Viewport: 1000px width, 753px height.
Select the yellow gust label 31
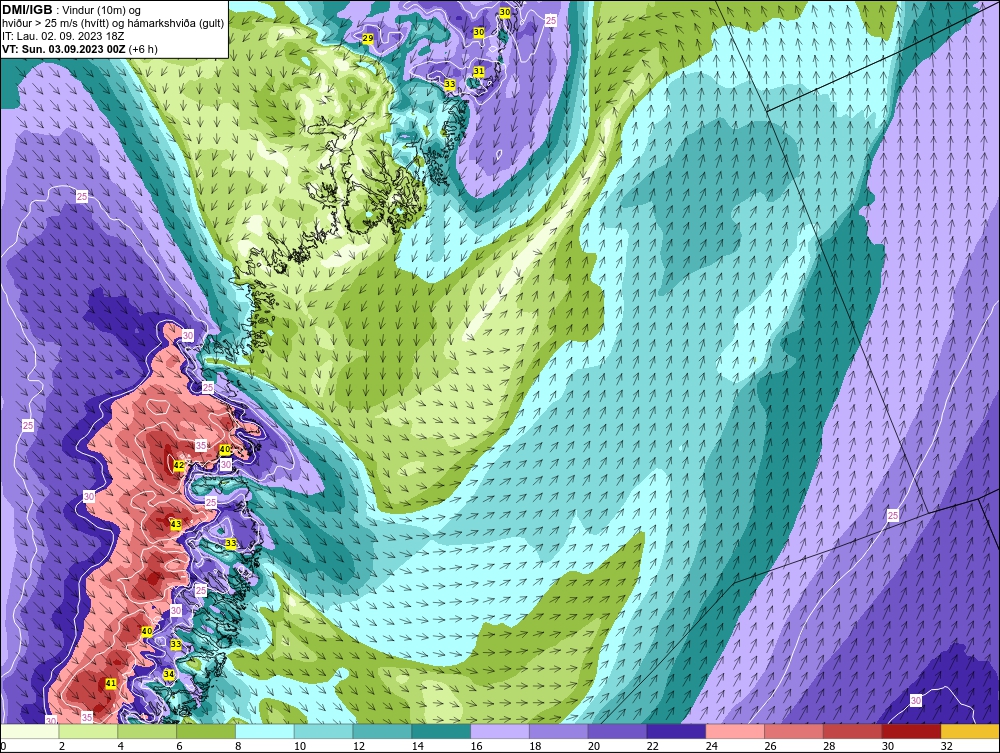point(478,71)
